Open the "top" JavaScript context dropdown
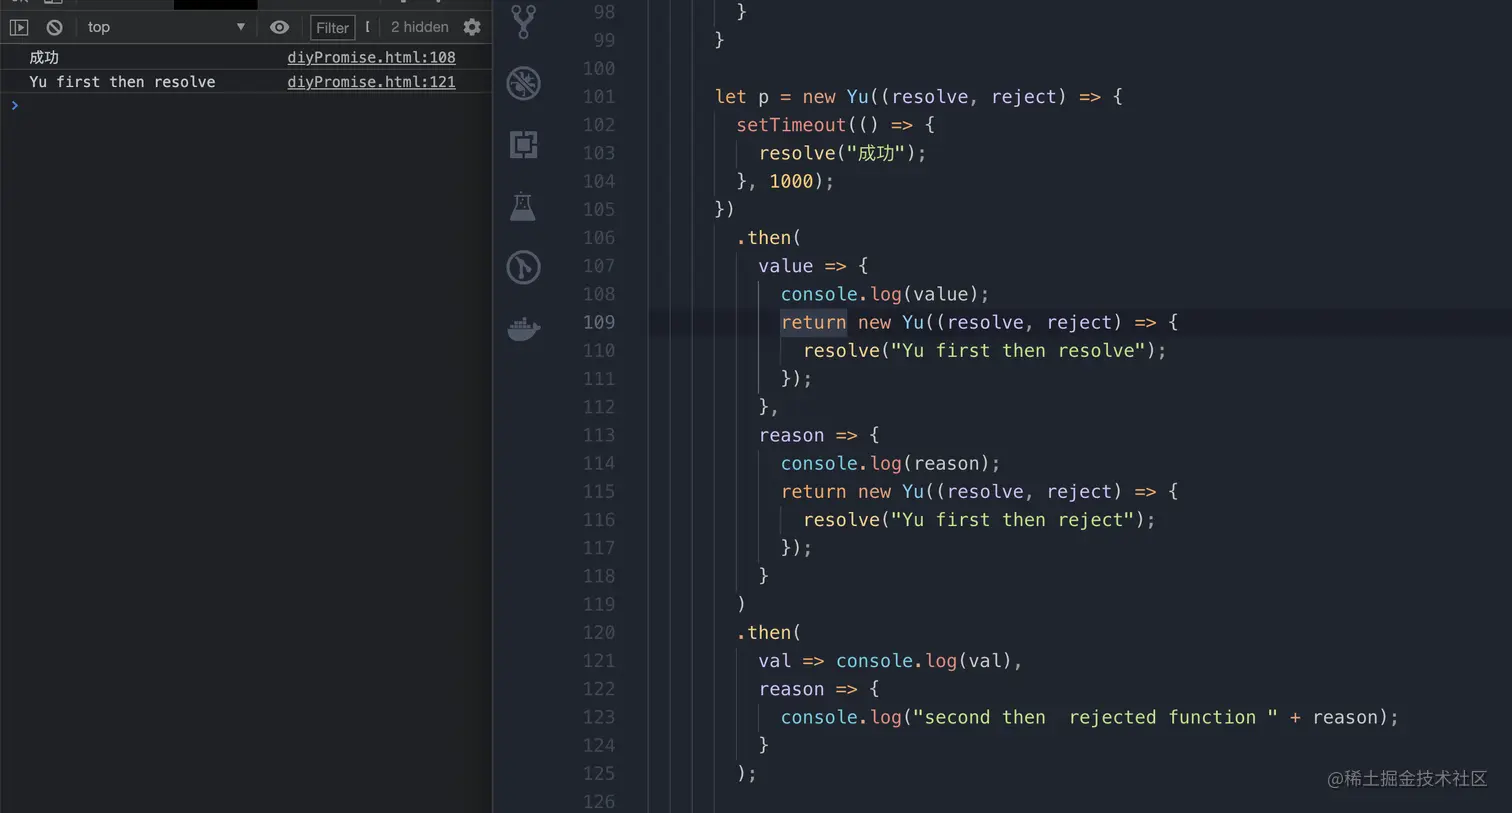 tap(165, 27)
